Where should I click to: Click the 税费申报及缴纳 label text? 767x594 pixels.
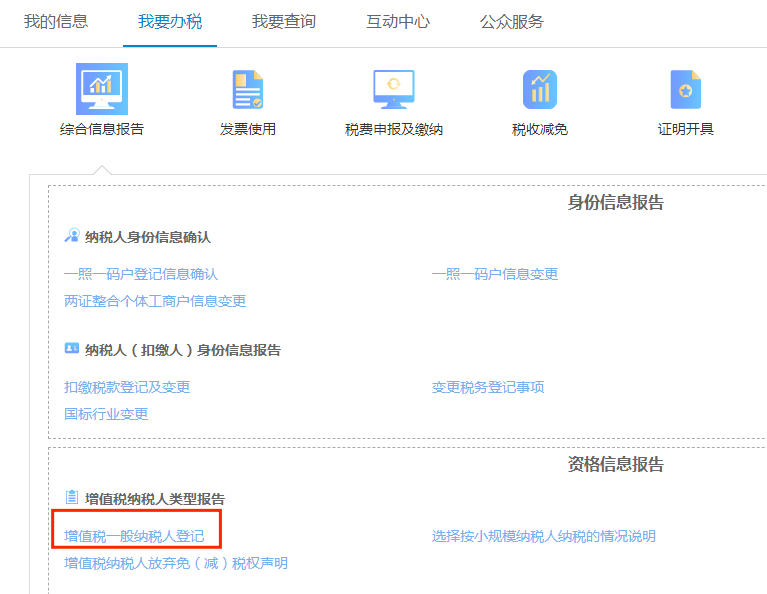394,129
